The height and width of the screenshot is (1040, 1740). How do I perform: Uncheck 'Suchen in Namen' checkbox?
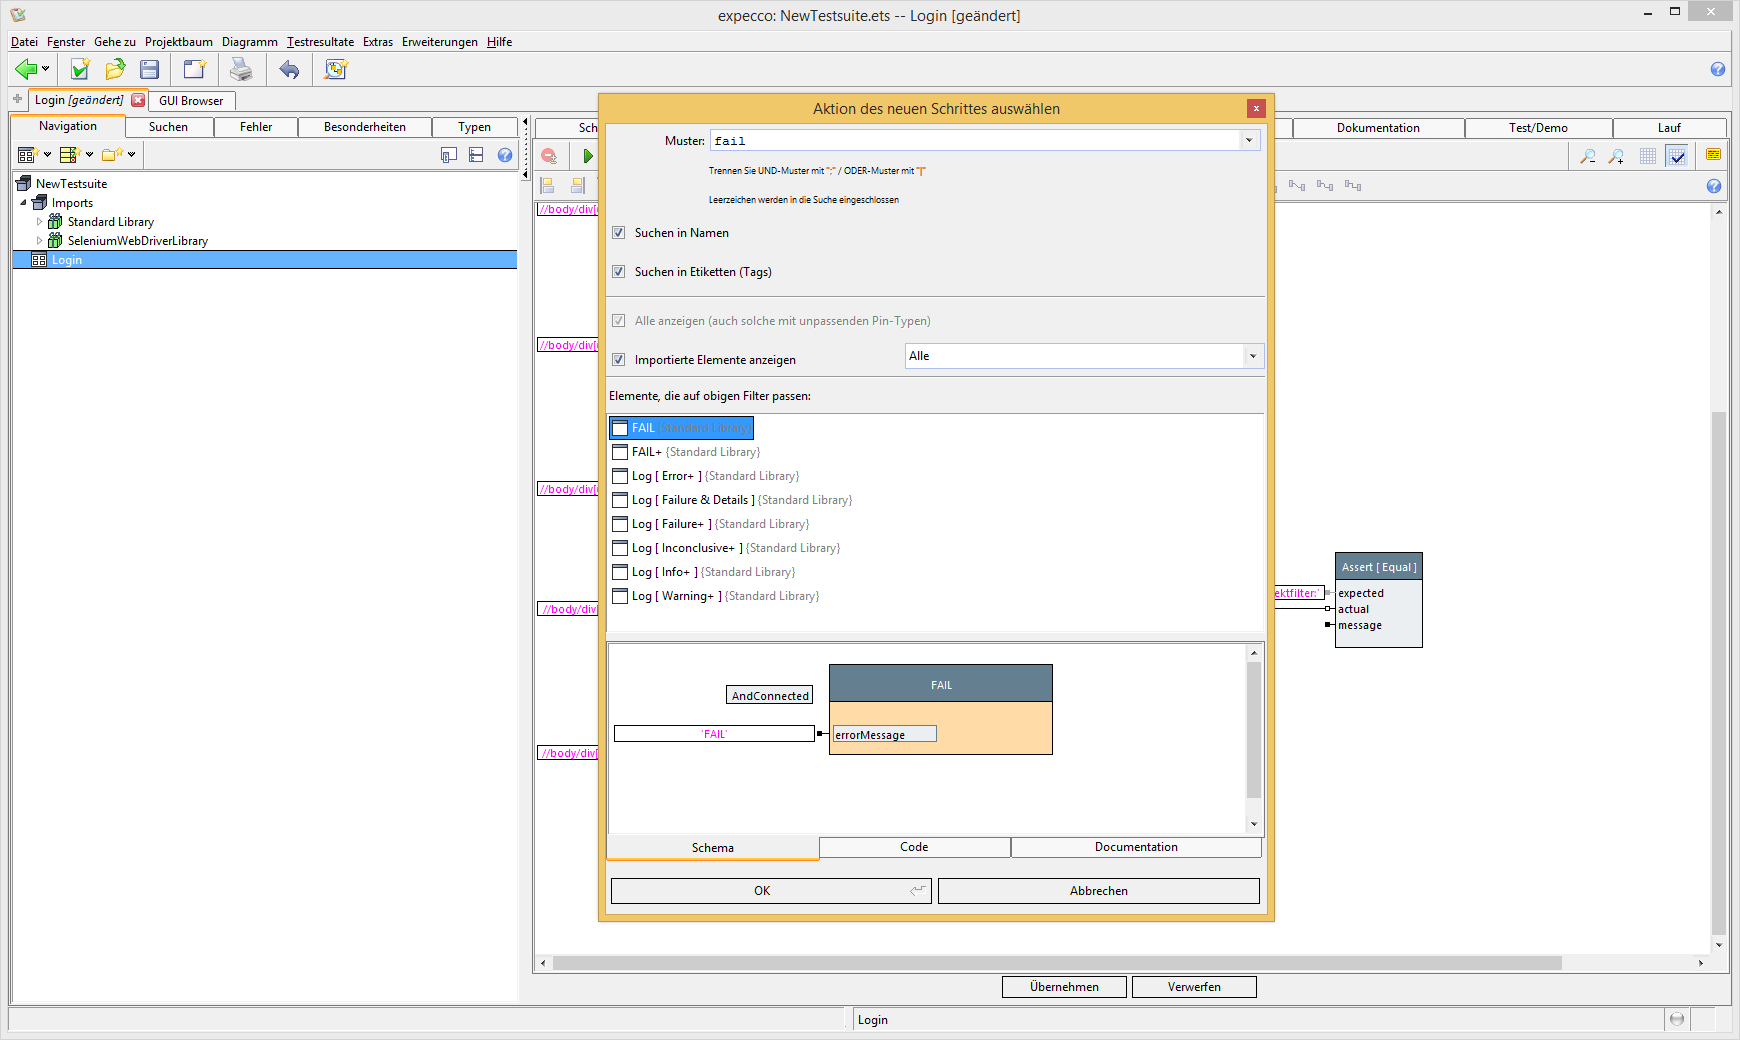(x=619, y=233)
